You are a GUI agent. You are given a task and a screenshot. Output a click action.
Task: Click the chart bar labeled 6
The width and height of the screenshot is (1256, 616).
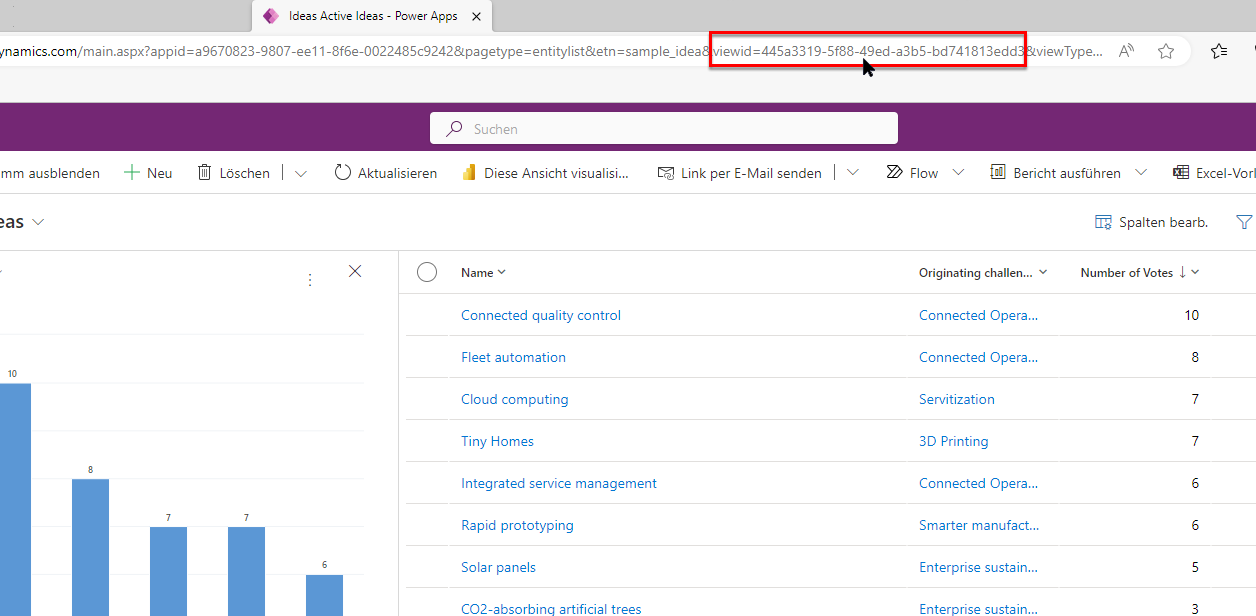coord(324,595)
